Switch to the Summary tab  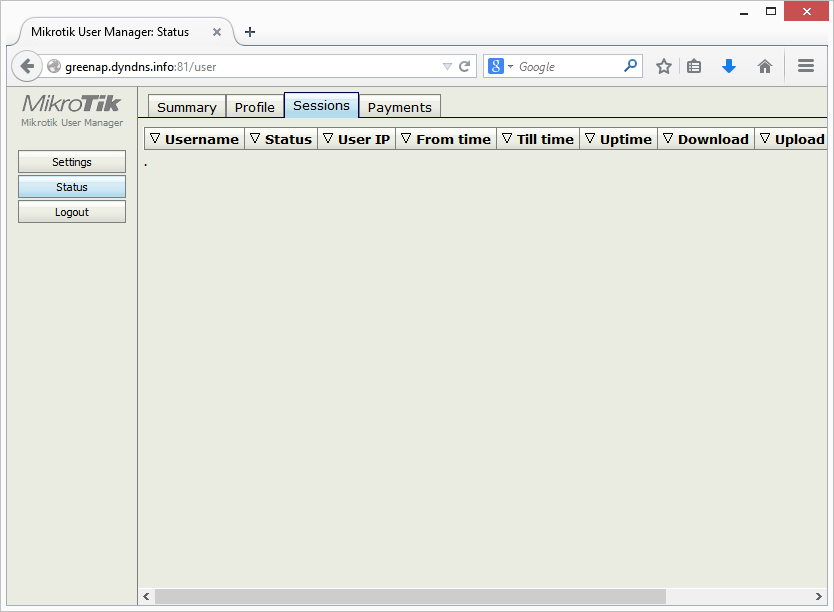click(x=187, y=107)
